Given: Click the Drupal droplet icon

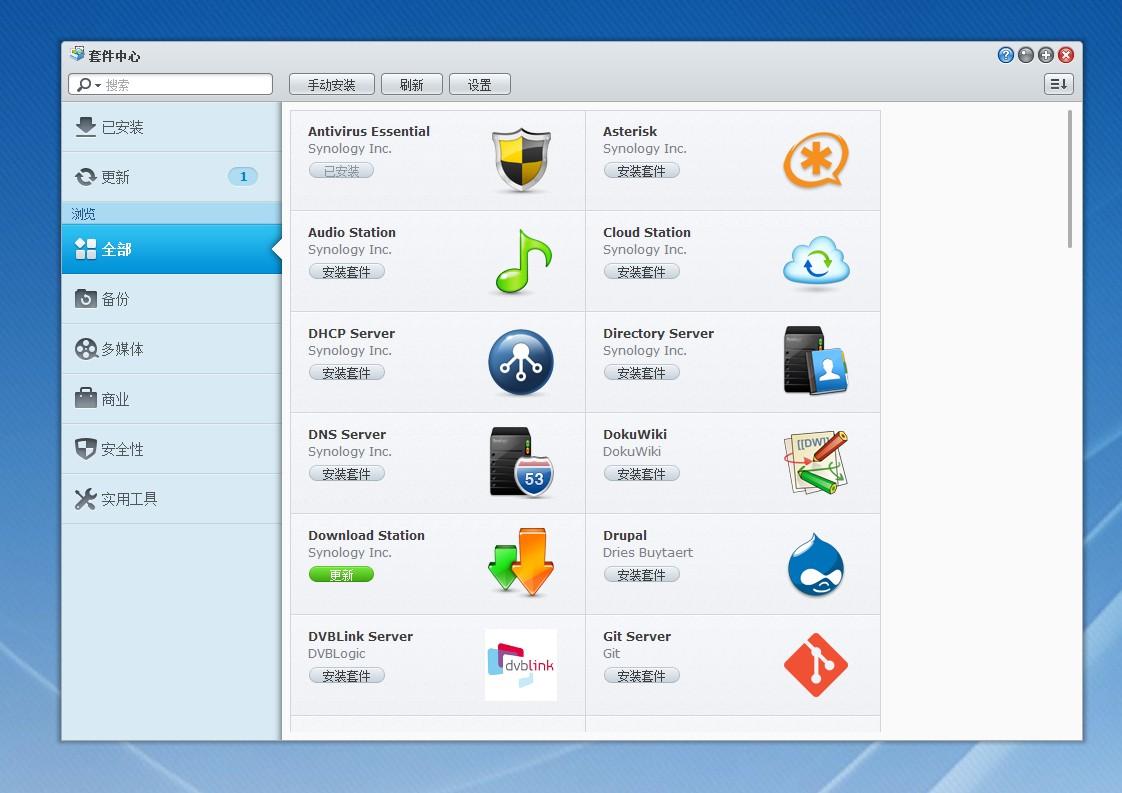Looking at the screenshot, I should click(x=816, y=564).
